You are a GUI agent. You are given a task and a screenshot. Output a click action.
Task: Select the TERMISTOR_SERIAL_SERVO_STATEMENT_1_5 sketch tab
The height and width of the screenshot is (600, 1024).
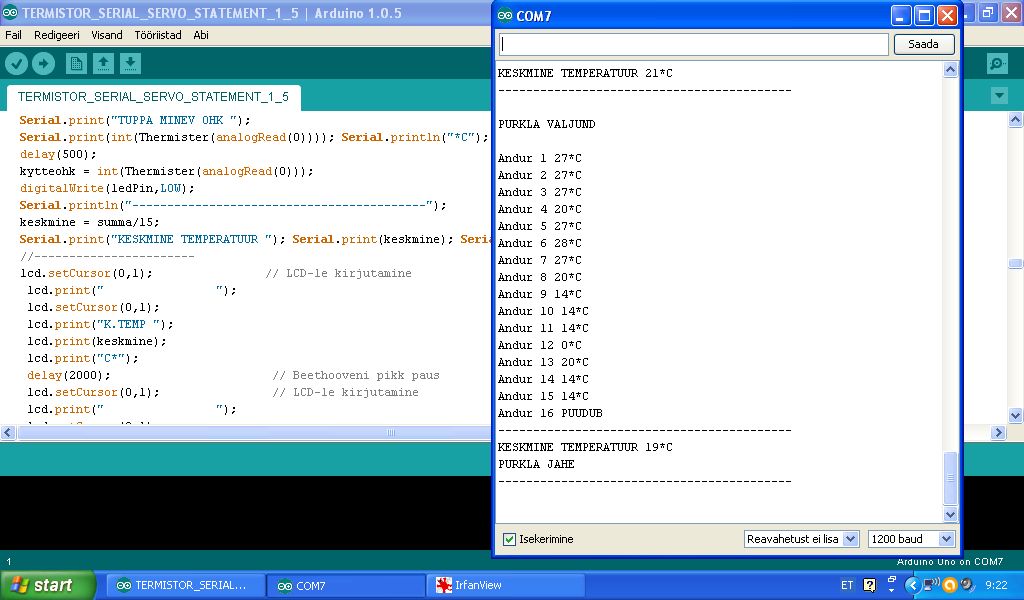pyautogui.click(x=153, y=97)
